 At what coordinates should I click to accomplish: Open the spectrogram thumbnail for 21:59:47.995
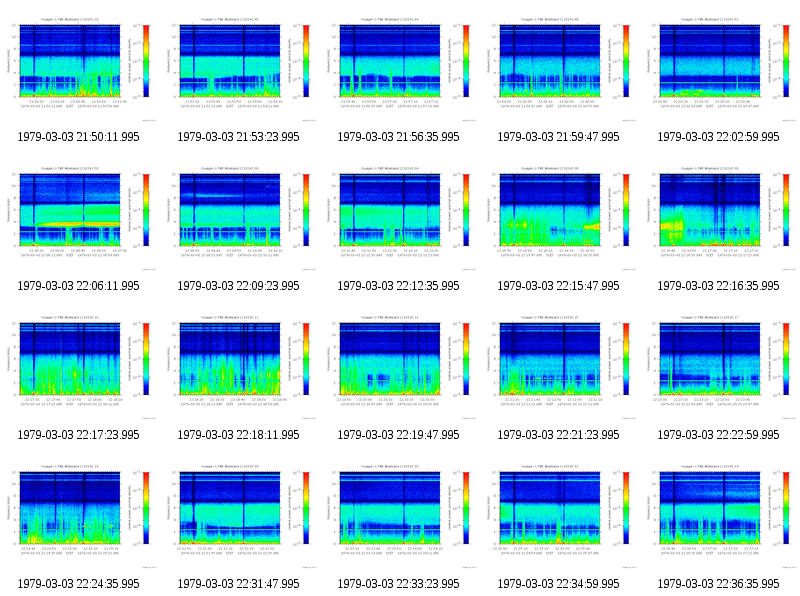pos(558,69)
